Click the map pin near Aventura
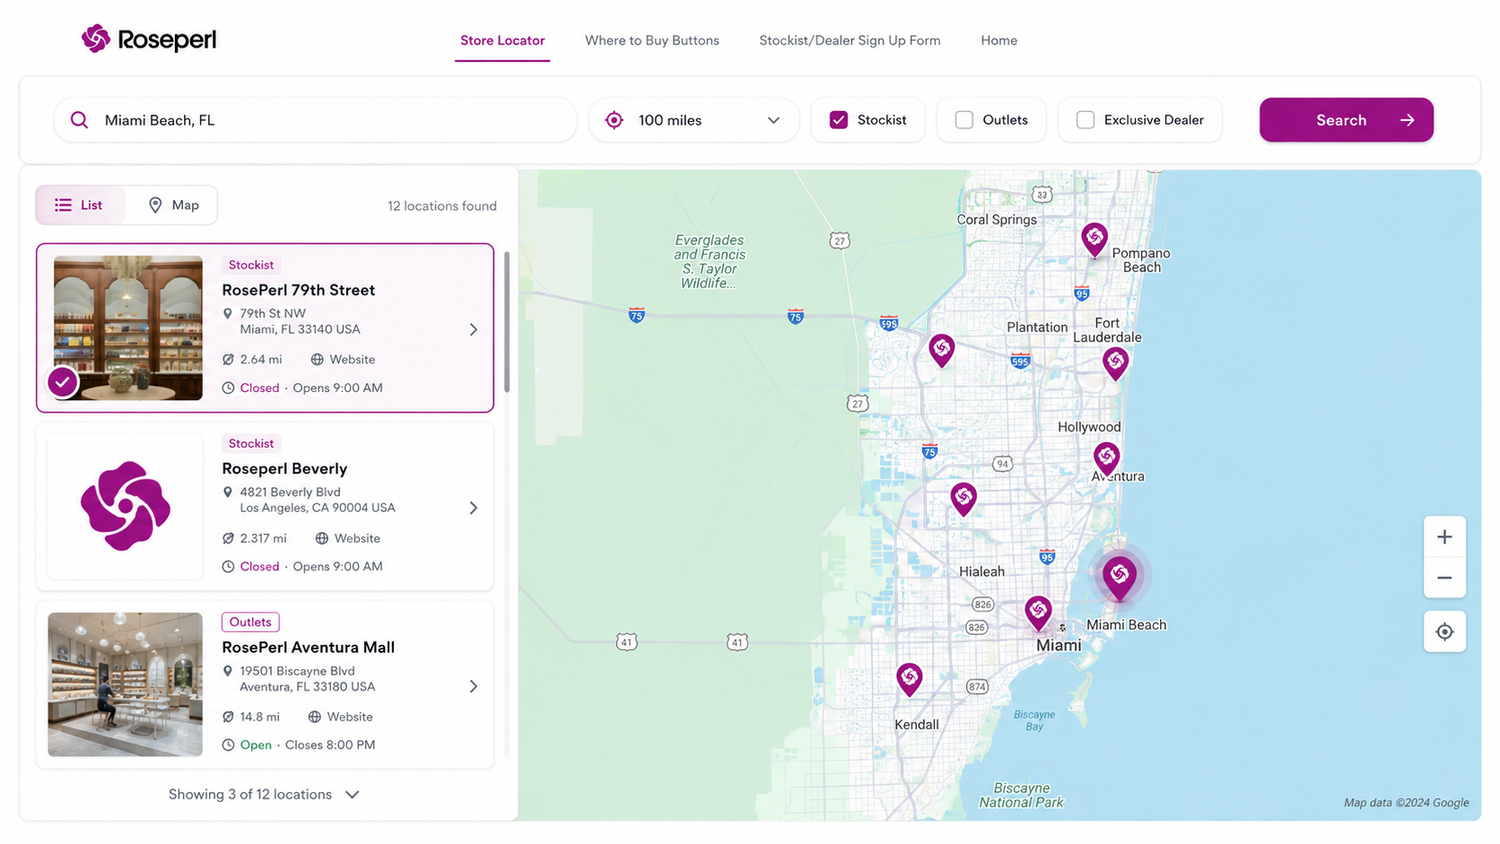 pyautogui.click(x=1106, y=459)
